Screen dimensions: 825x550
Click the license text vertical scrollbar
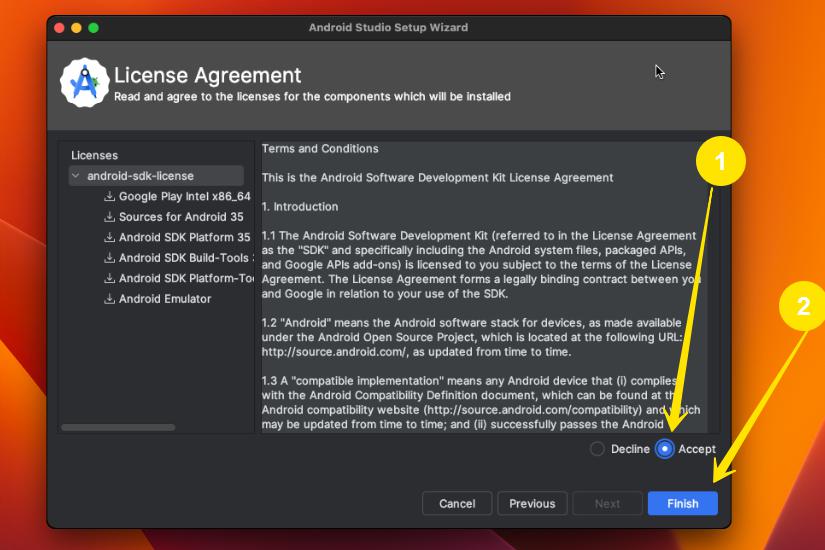(x=712, y=287)
